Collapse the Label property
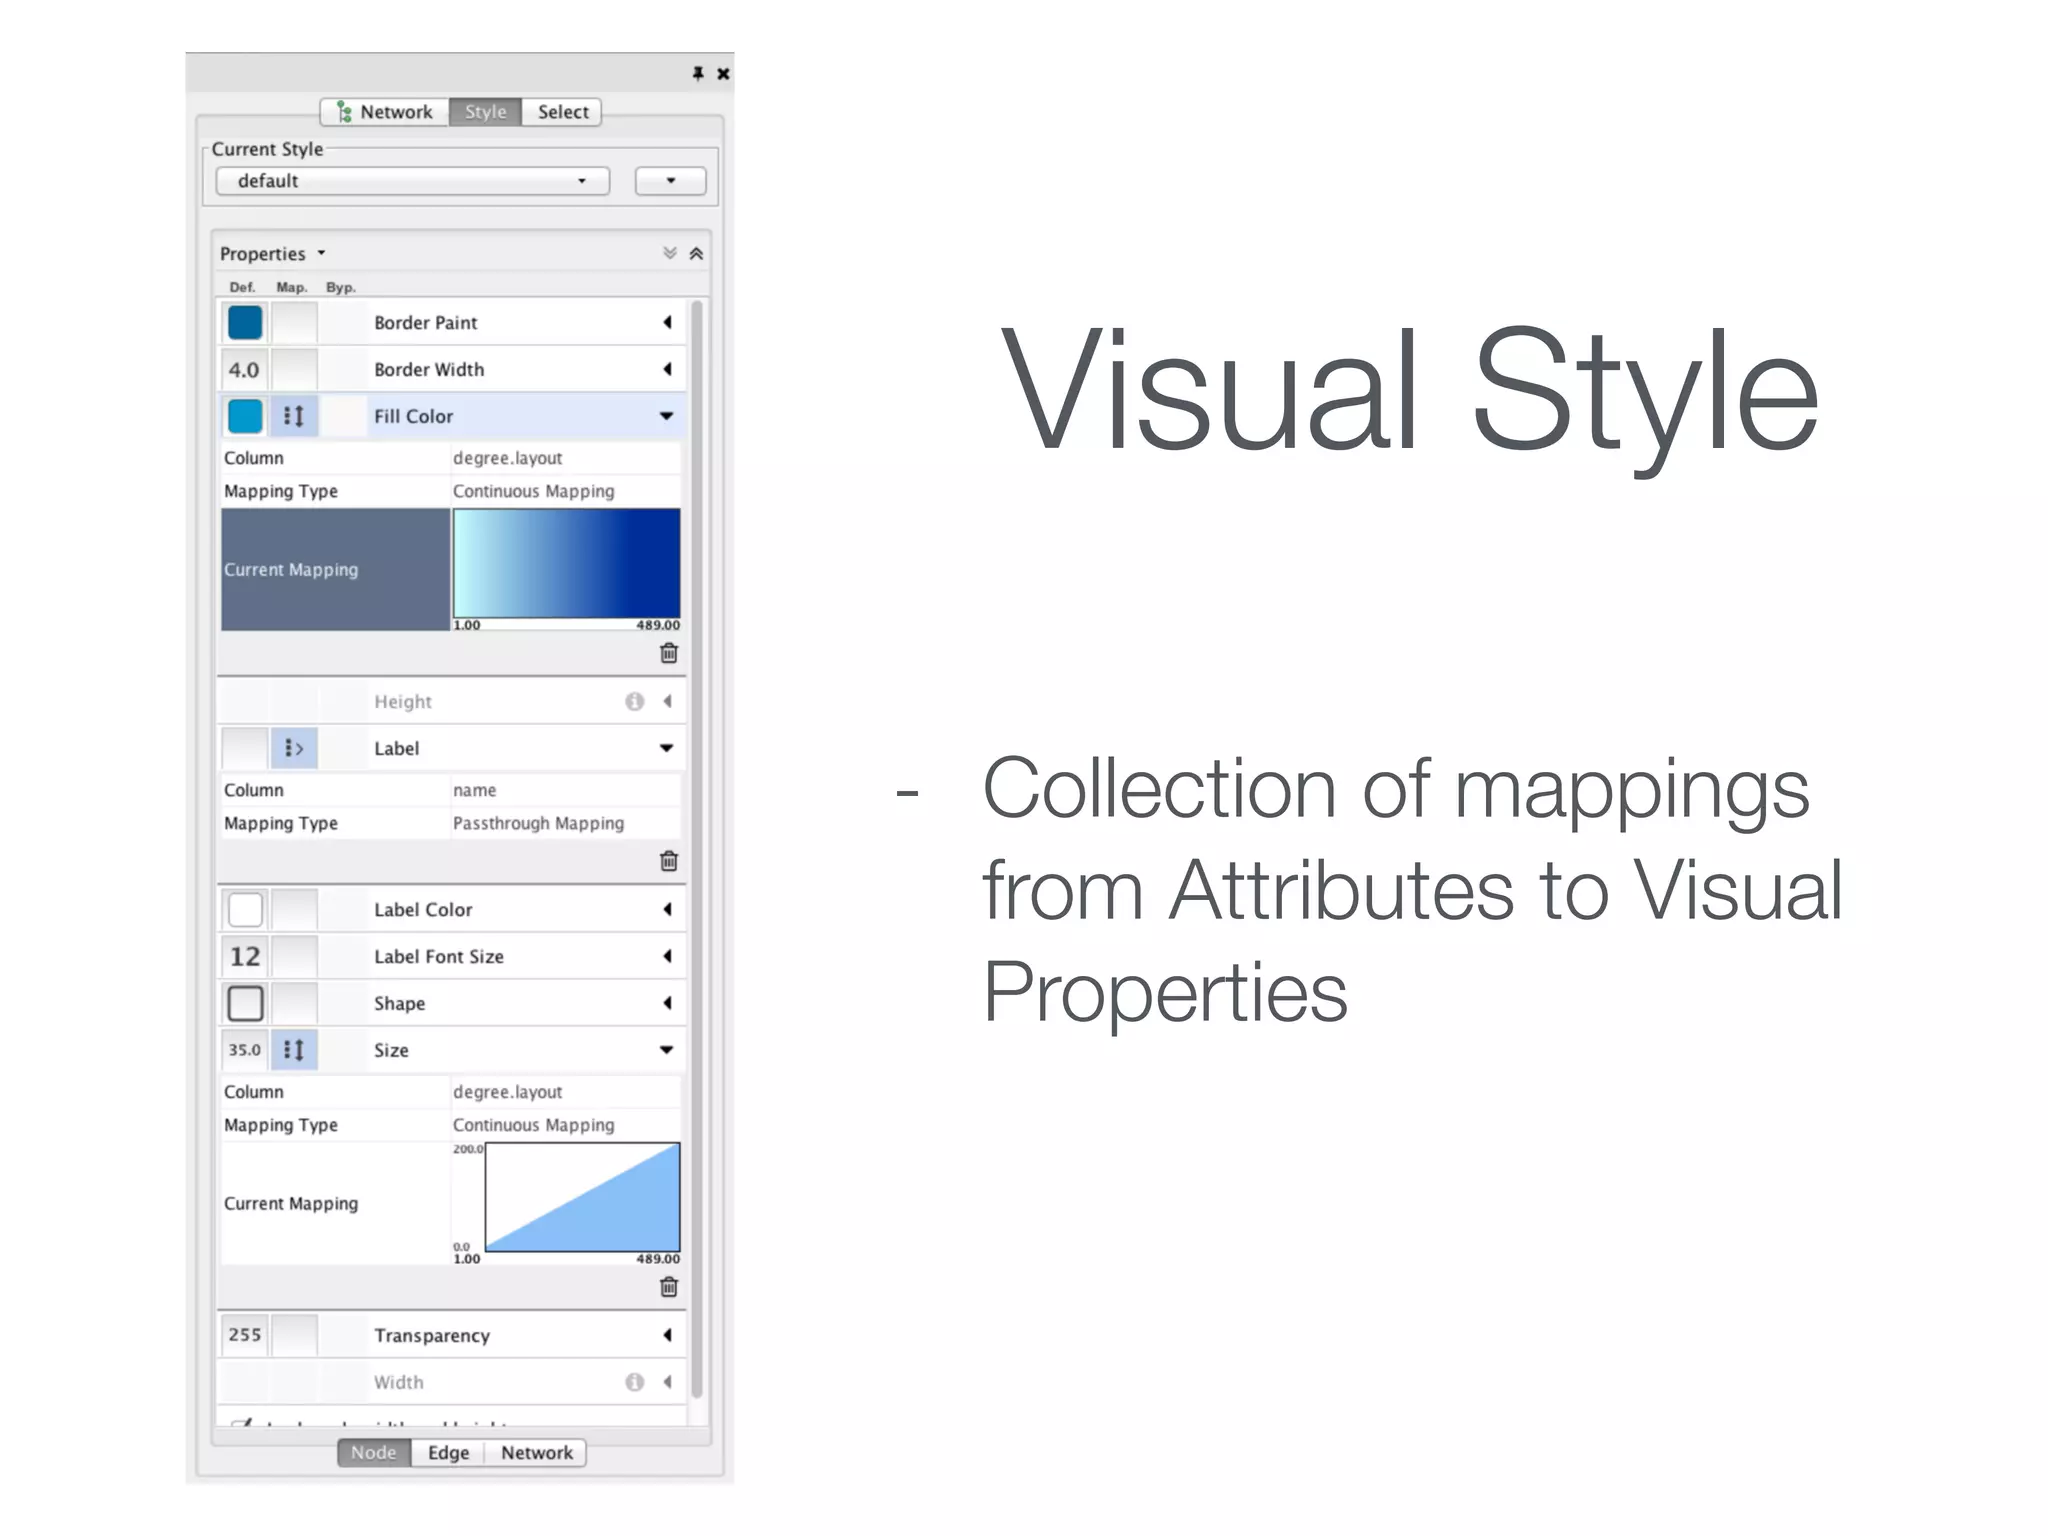Image resolution: width=2048 pixels, height=1536 pixels. coord(667,748)
